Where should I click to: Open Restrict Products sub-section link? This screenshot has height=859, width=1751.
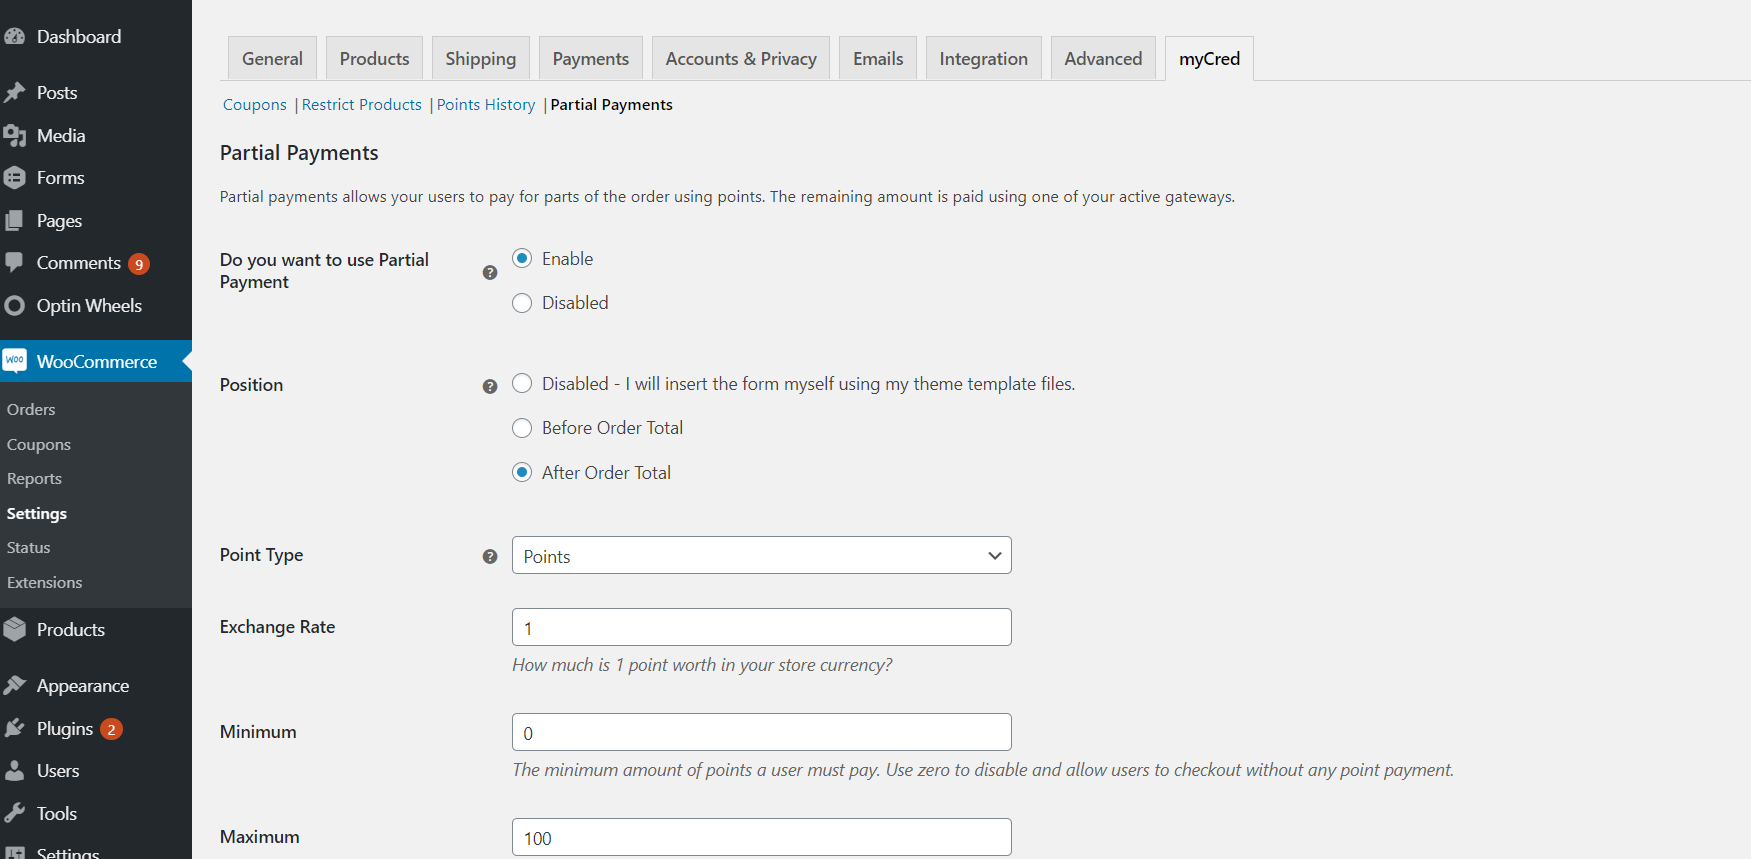pos(362,105)
